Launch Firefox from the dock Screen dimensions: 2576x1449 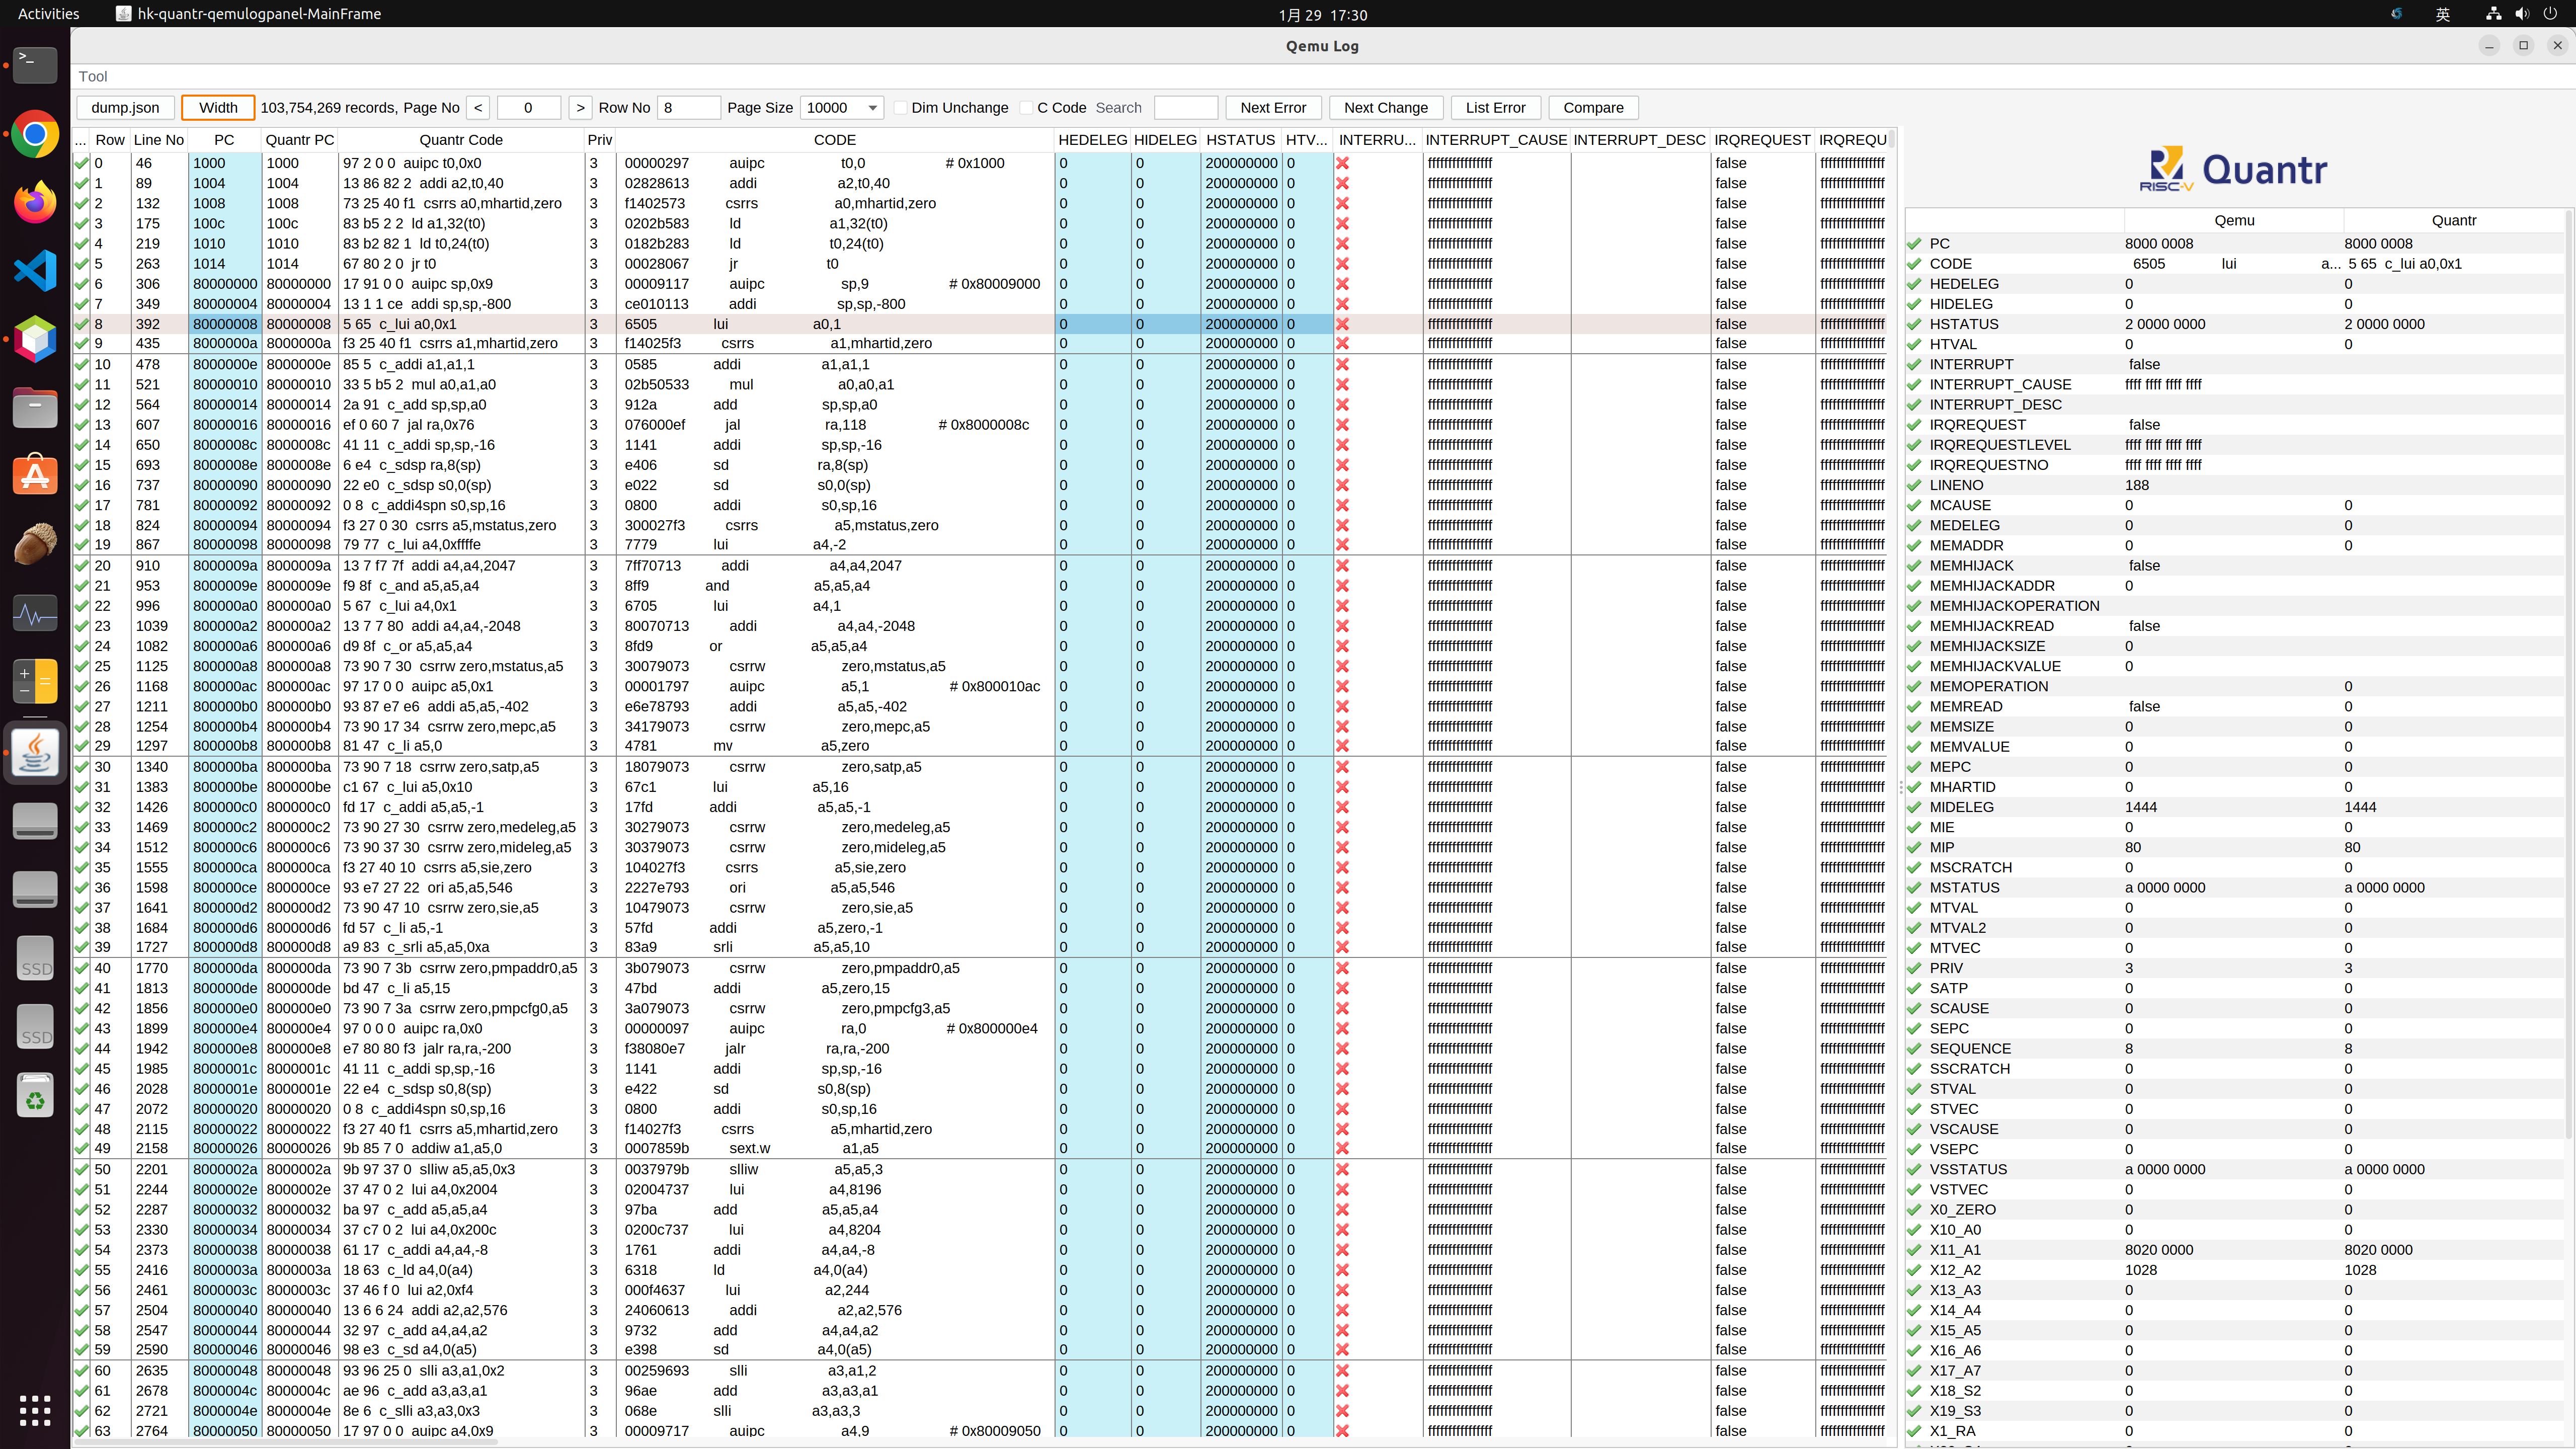pyautogui.click(x=35, y=202)
